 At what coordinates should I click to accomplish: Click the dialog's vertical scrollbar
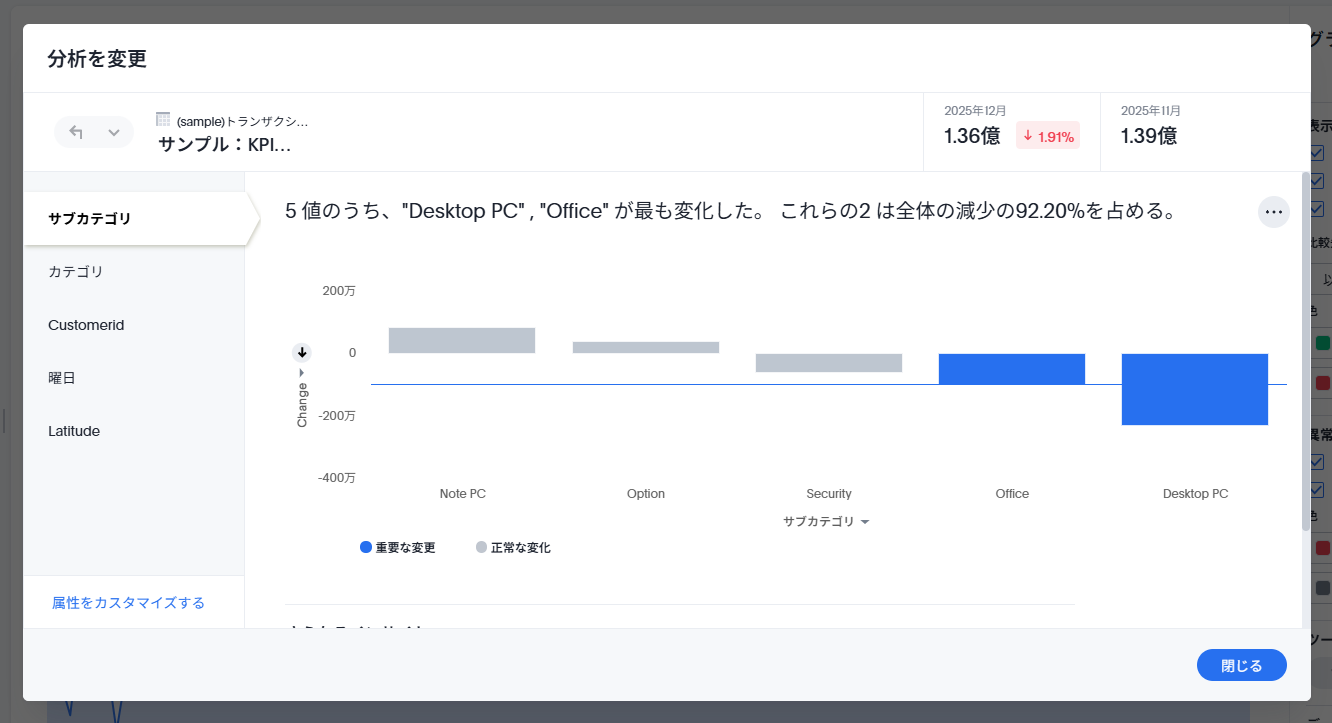(x=1304, y=350)
